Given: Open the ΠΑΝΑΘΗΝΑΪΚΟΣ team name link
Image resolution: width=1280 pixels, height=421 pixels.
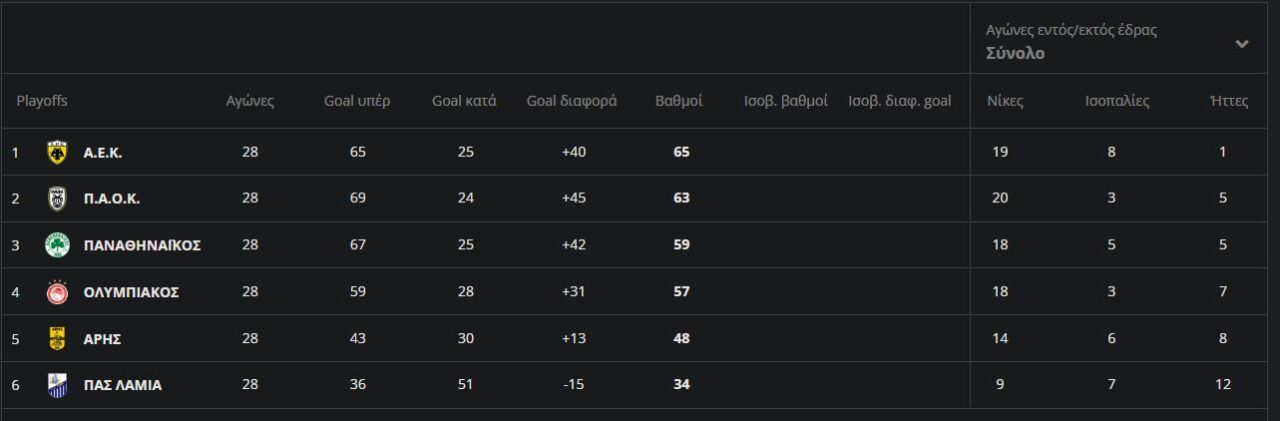Looking at the screenshot, I should [142, 245].
